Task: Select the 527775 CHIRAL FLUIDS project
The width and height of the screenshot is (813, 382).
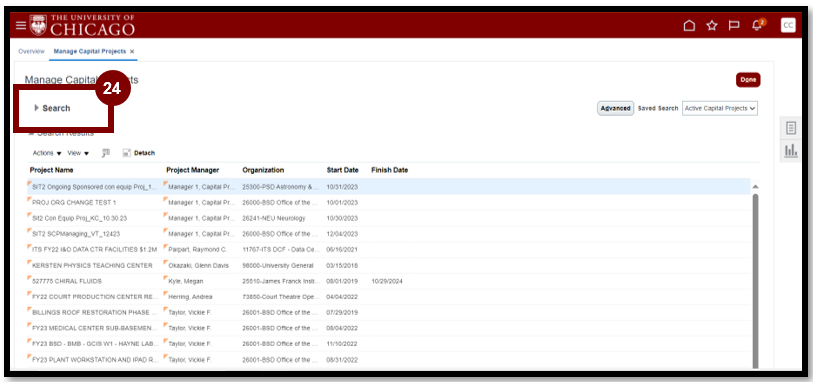Action: [x=66, y=281]
